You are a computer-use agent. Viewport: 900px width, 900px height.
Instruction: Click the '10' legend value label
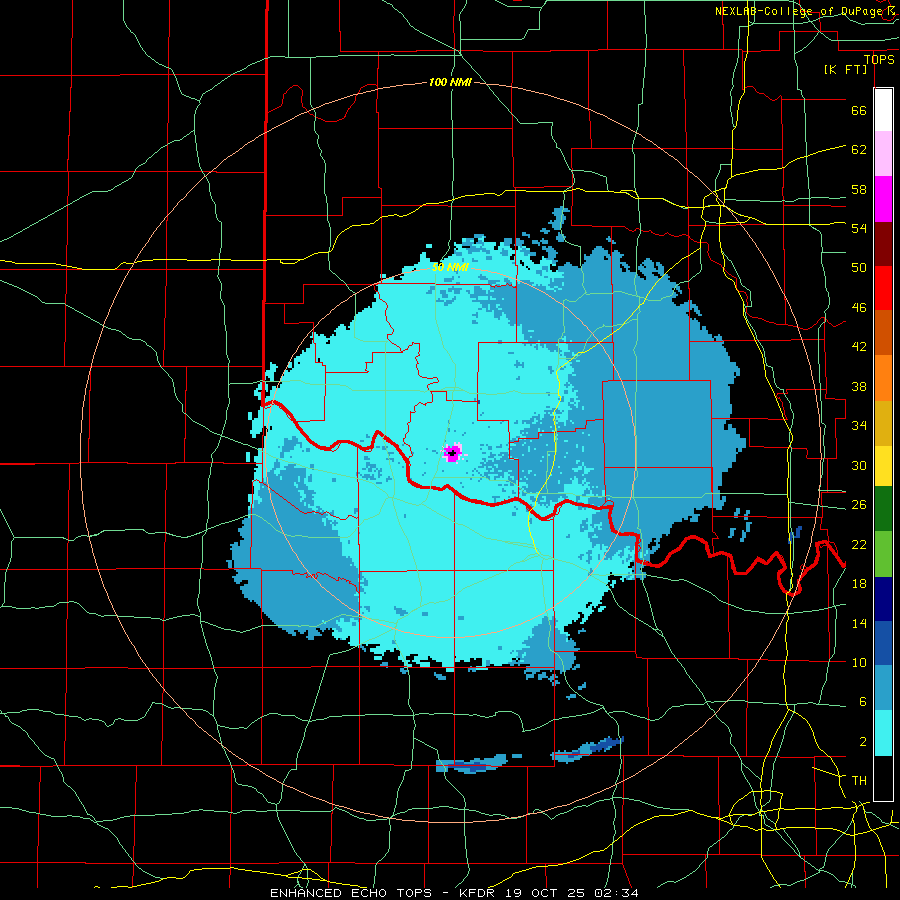pos(859,663)
